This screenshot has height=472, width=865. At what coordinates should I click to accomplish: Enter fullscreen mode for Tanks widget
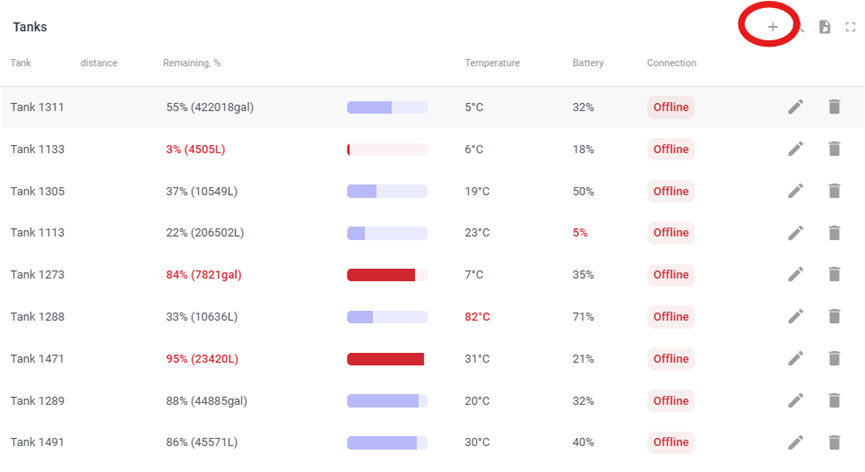point(851,27)
